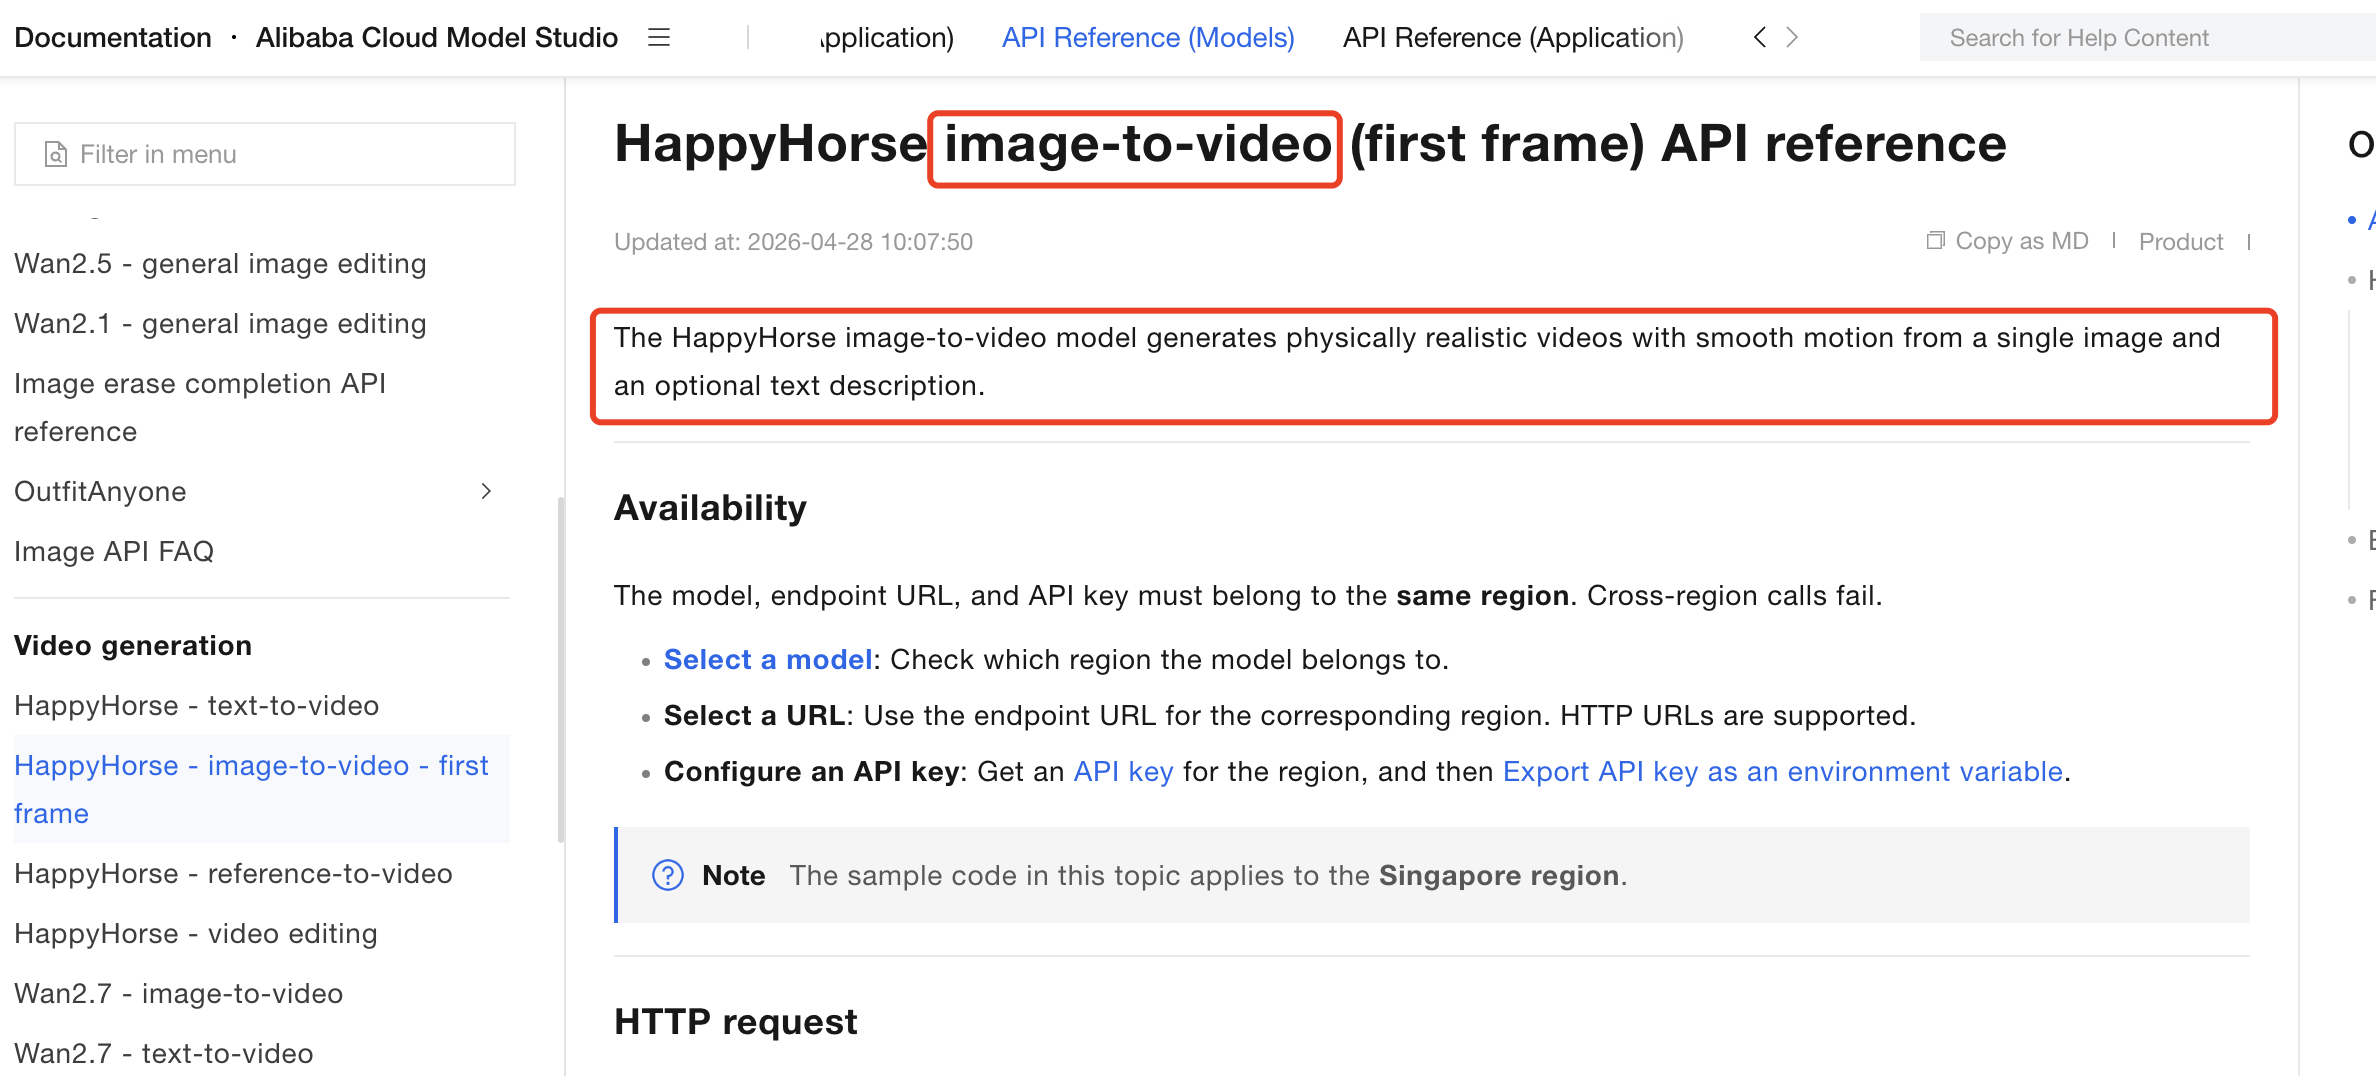
Task: Follow the Select a model link
Action: pos(768,660)
